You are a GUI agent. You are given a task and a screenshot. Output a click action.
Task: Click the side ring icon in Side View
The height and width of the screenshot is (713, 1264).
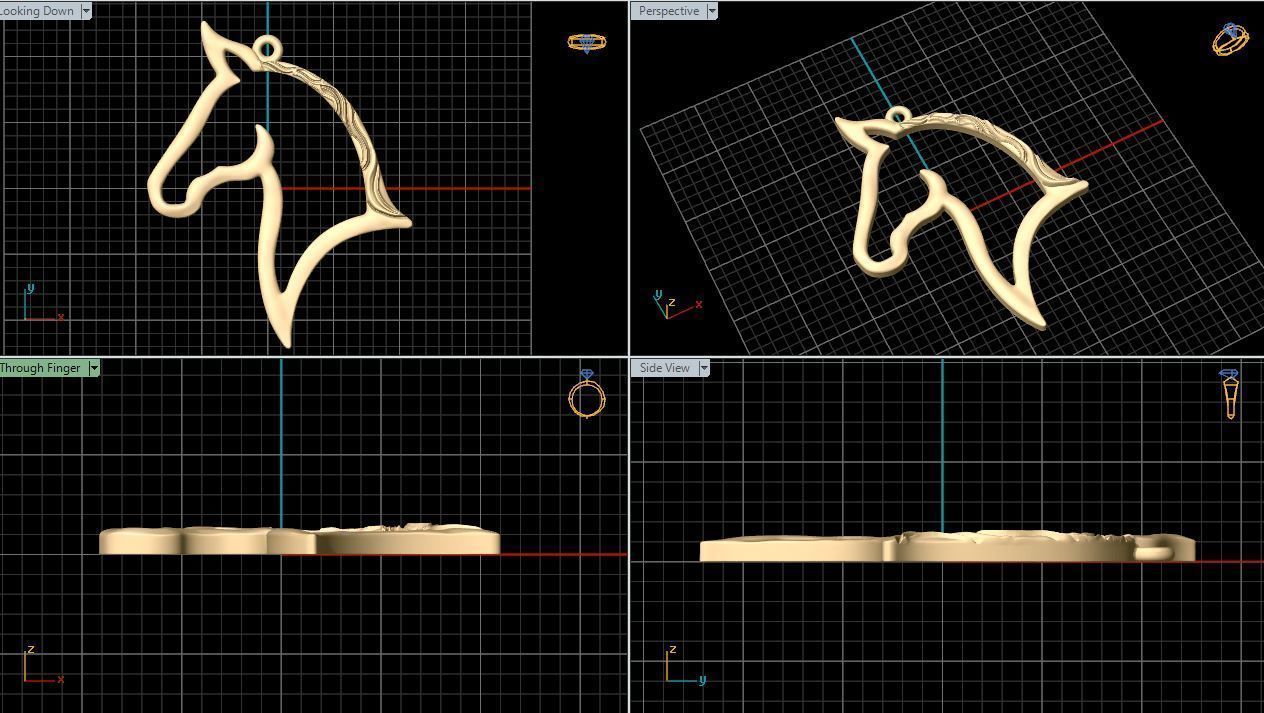[1230, 394]
